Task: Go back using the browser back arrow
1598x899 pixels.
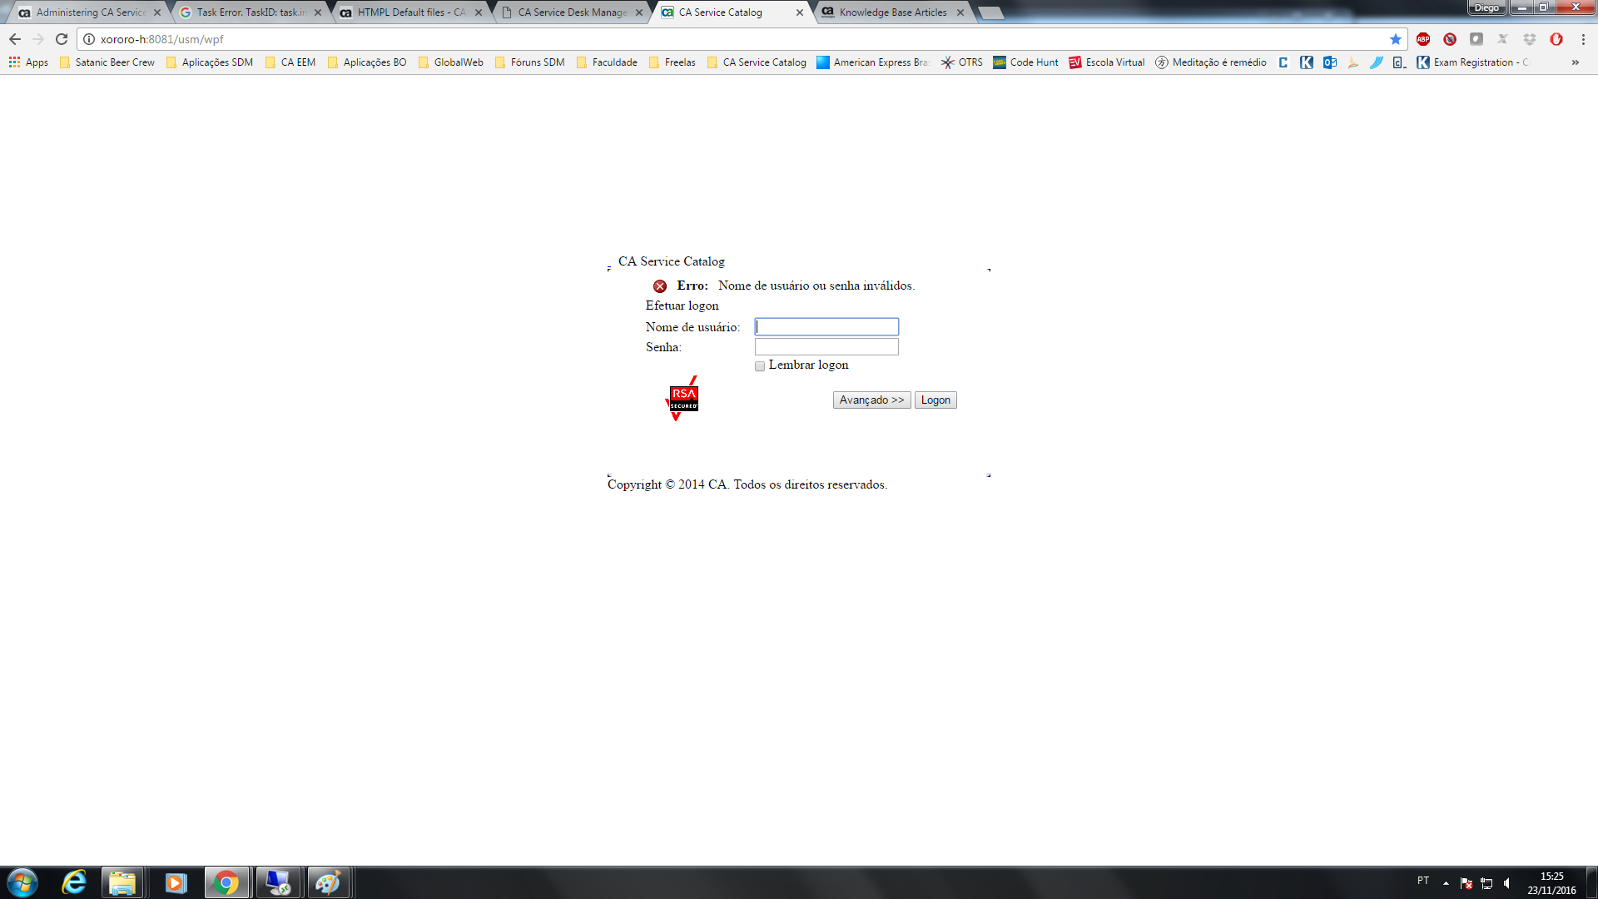Action: pos(14,39)
